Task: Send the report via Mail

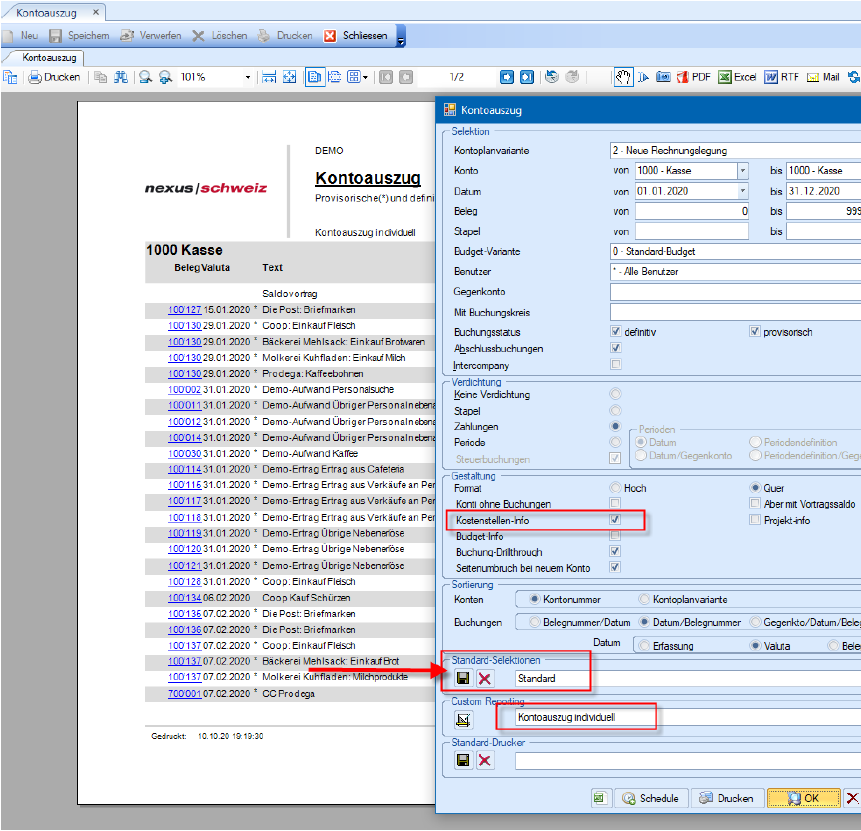Action: pos(823,77)
